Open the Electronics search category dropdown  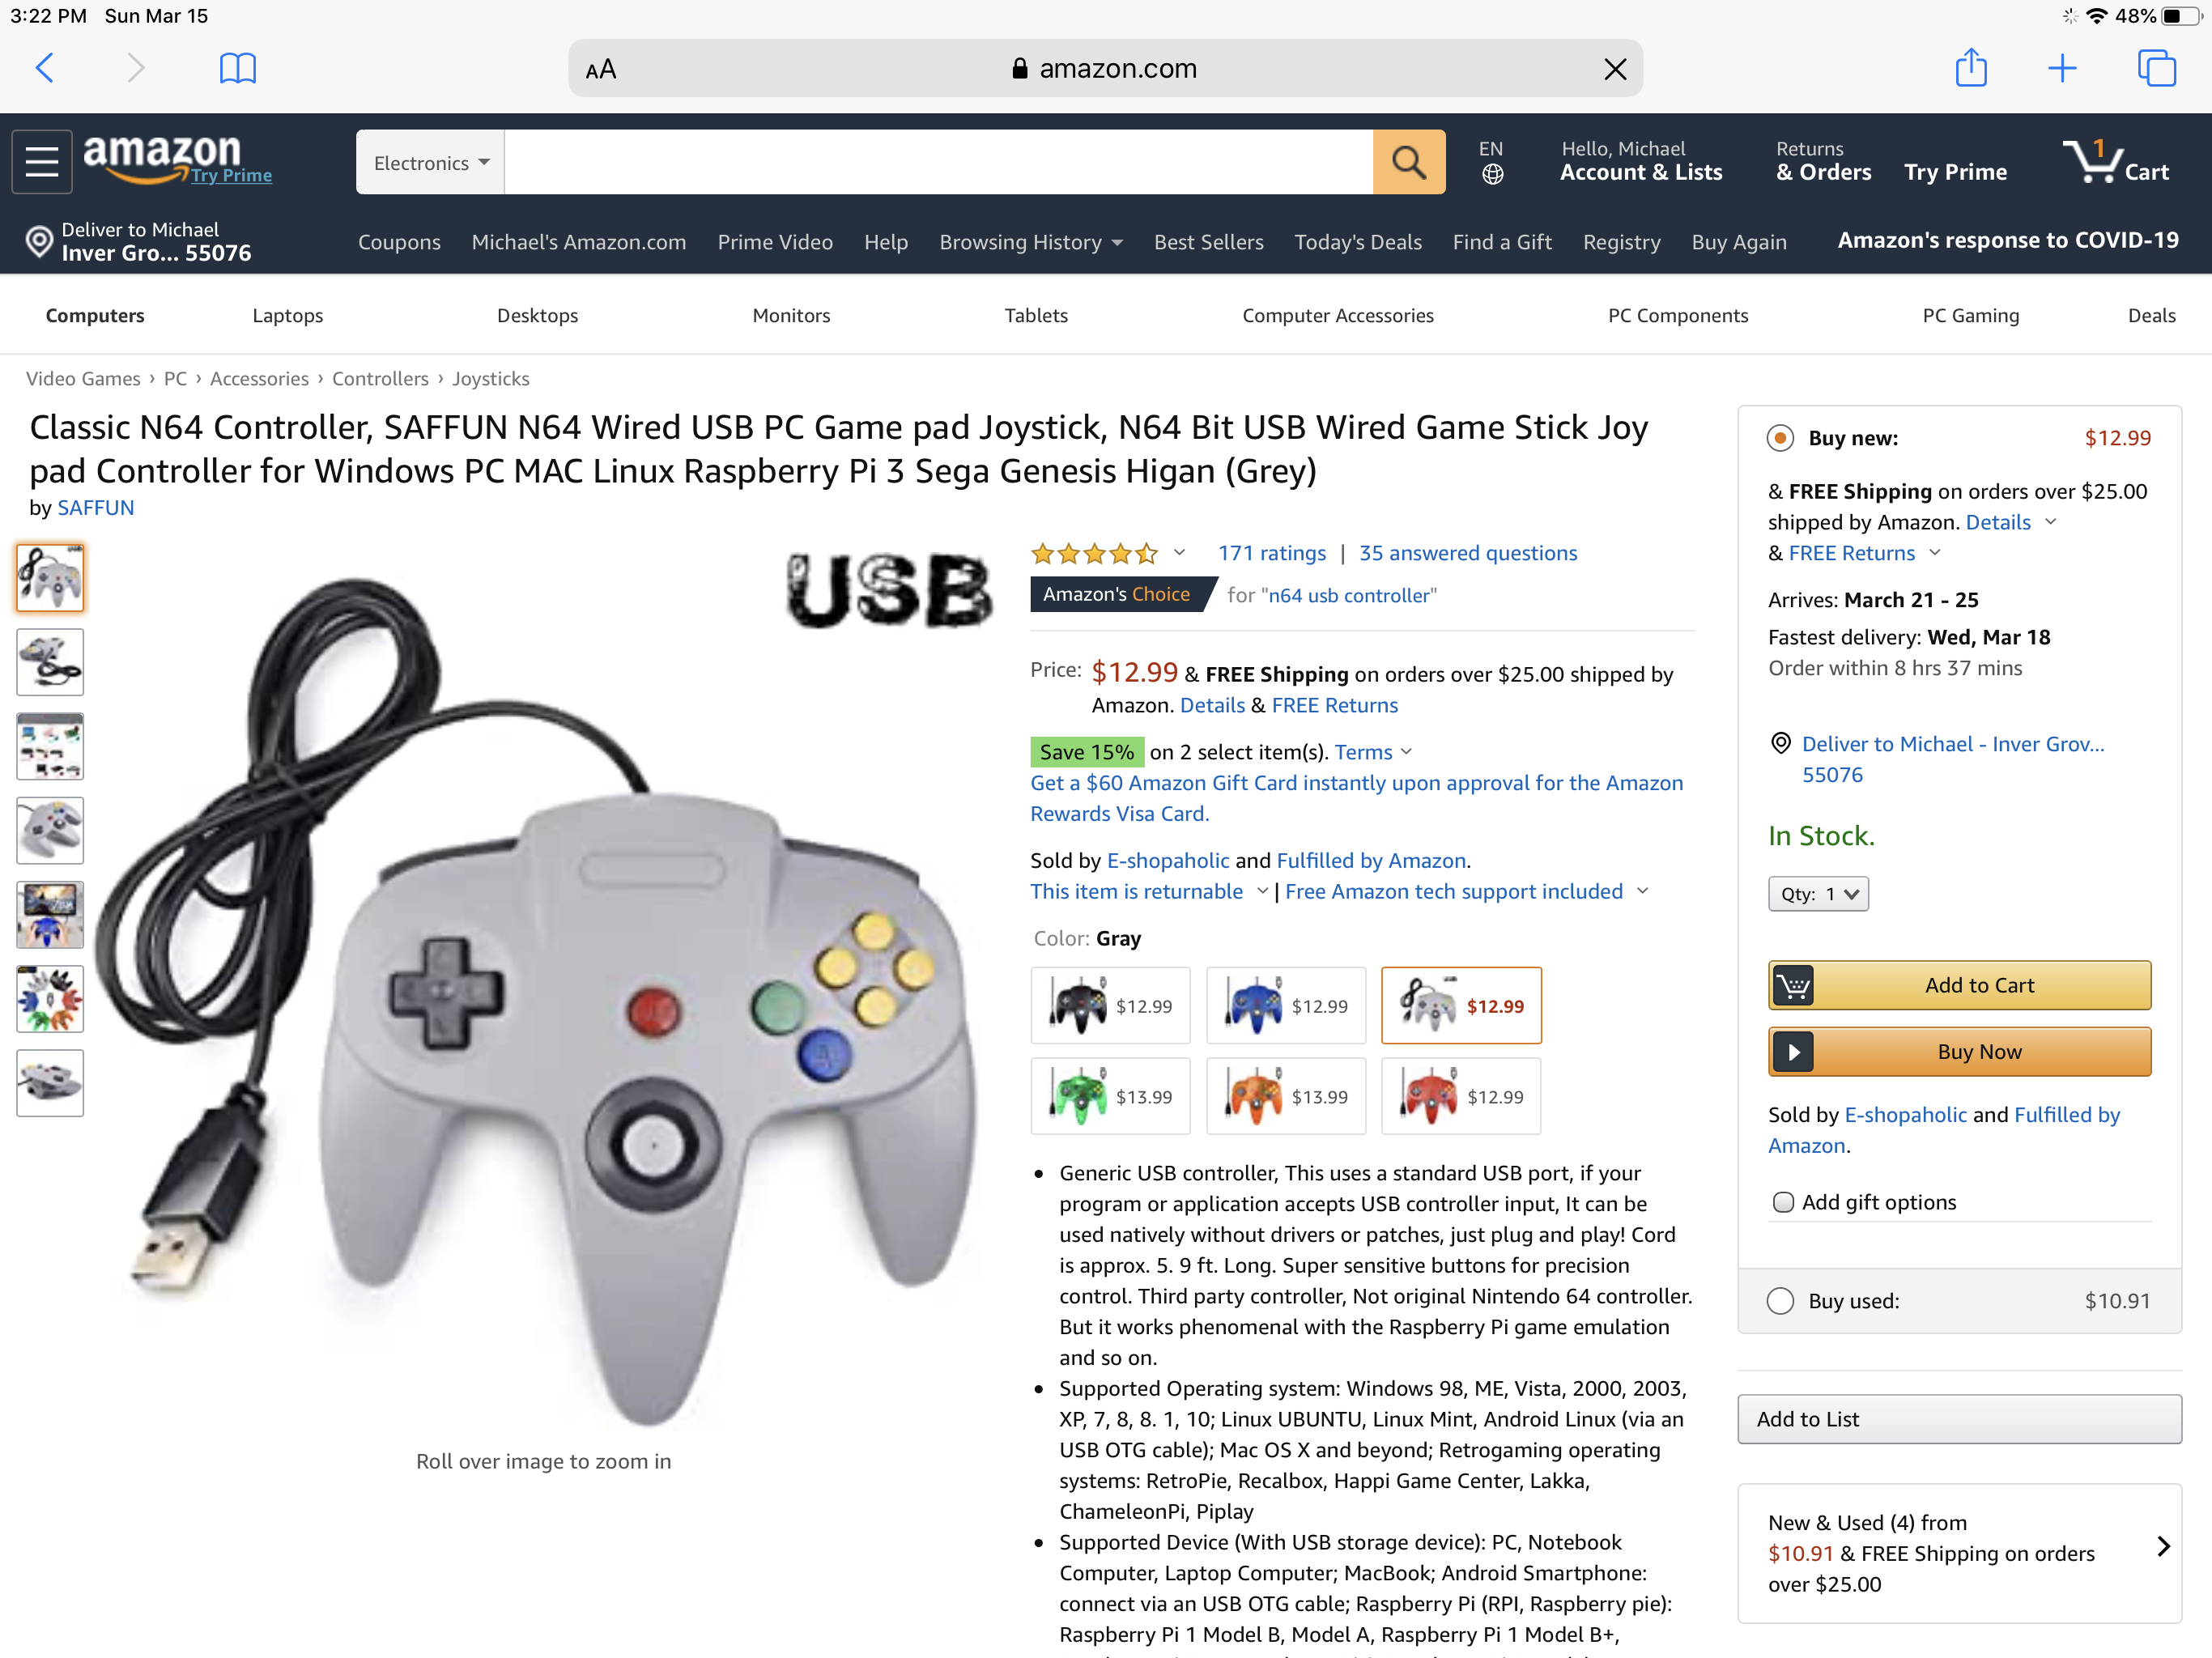431,162
